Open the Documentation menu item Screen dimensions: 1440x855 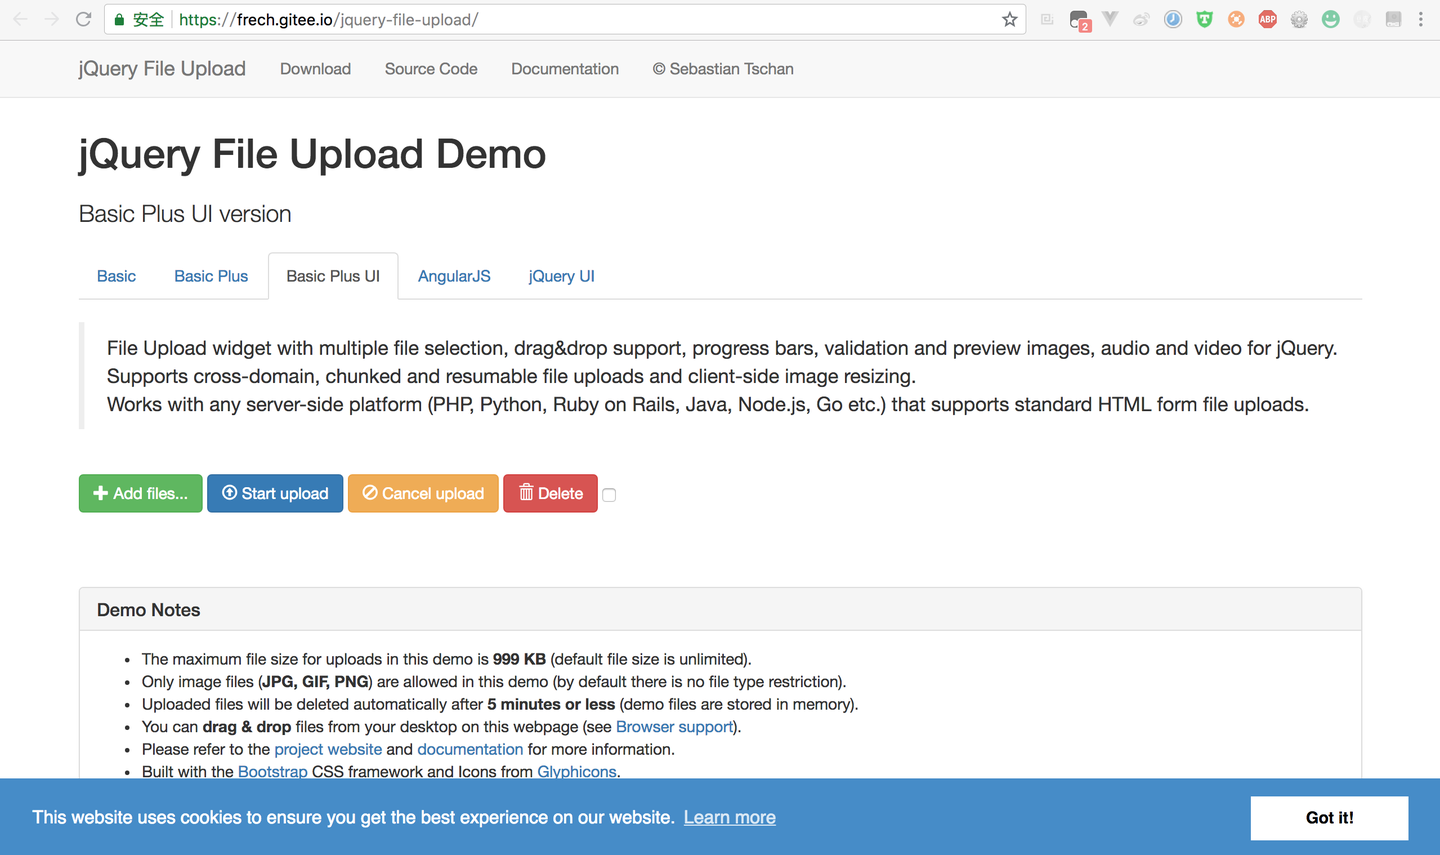[565, 68]
